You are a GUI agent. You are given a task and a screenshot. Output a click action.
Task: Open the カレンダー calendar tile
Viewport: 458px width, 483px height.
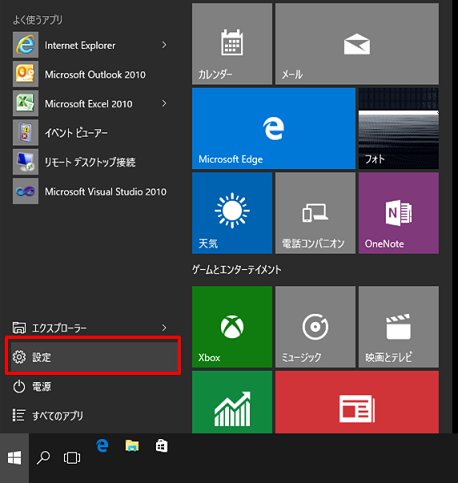tap(232, 44)
